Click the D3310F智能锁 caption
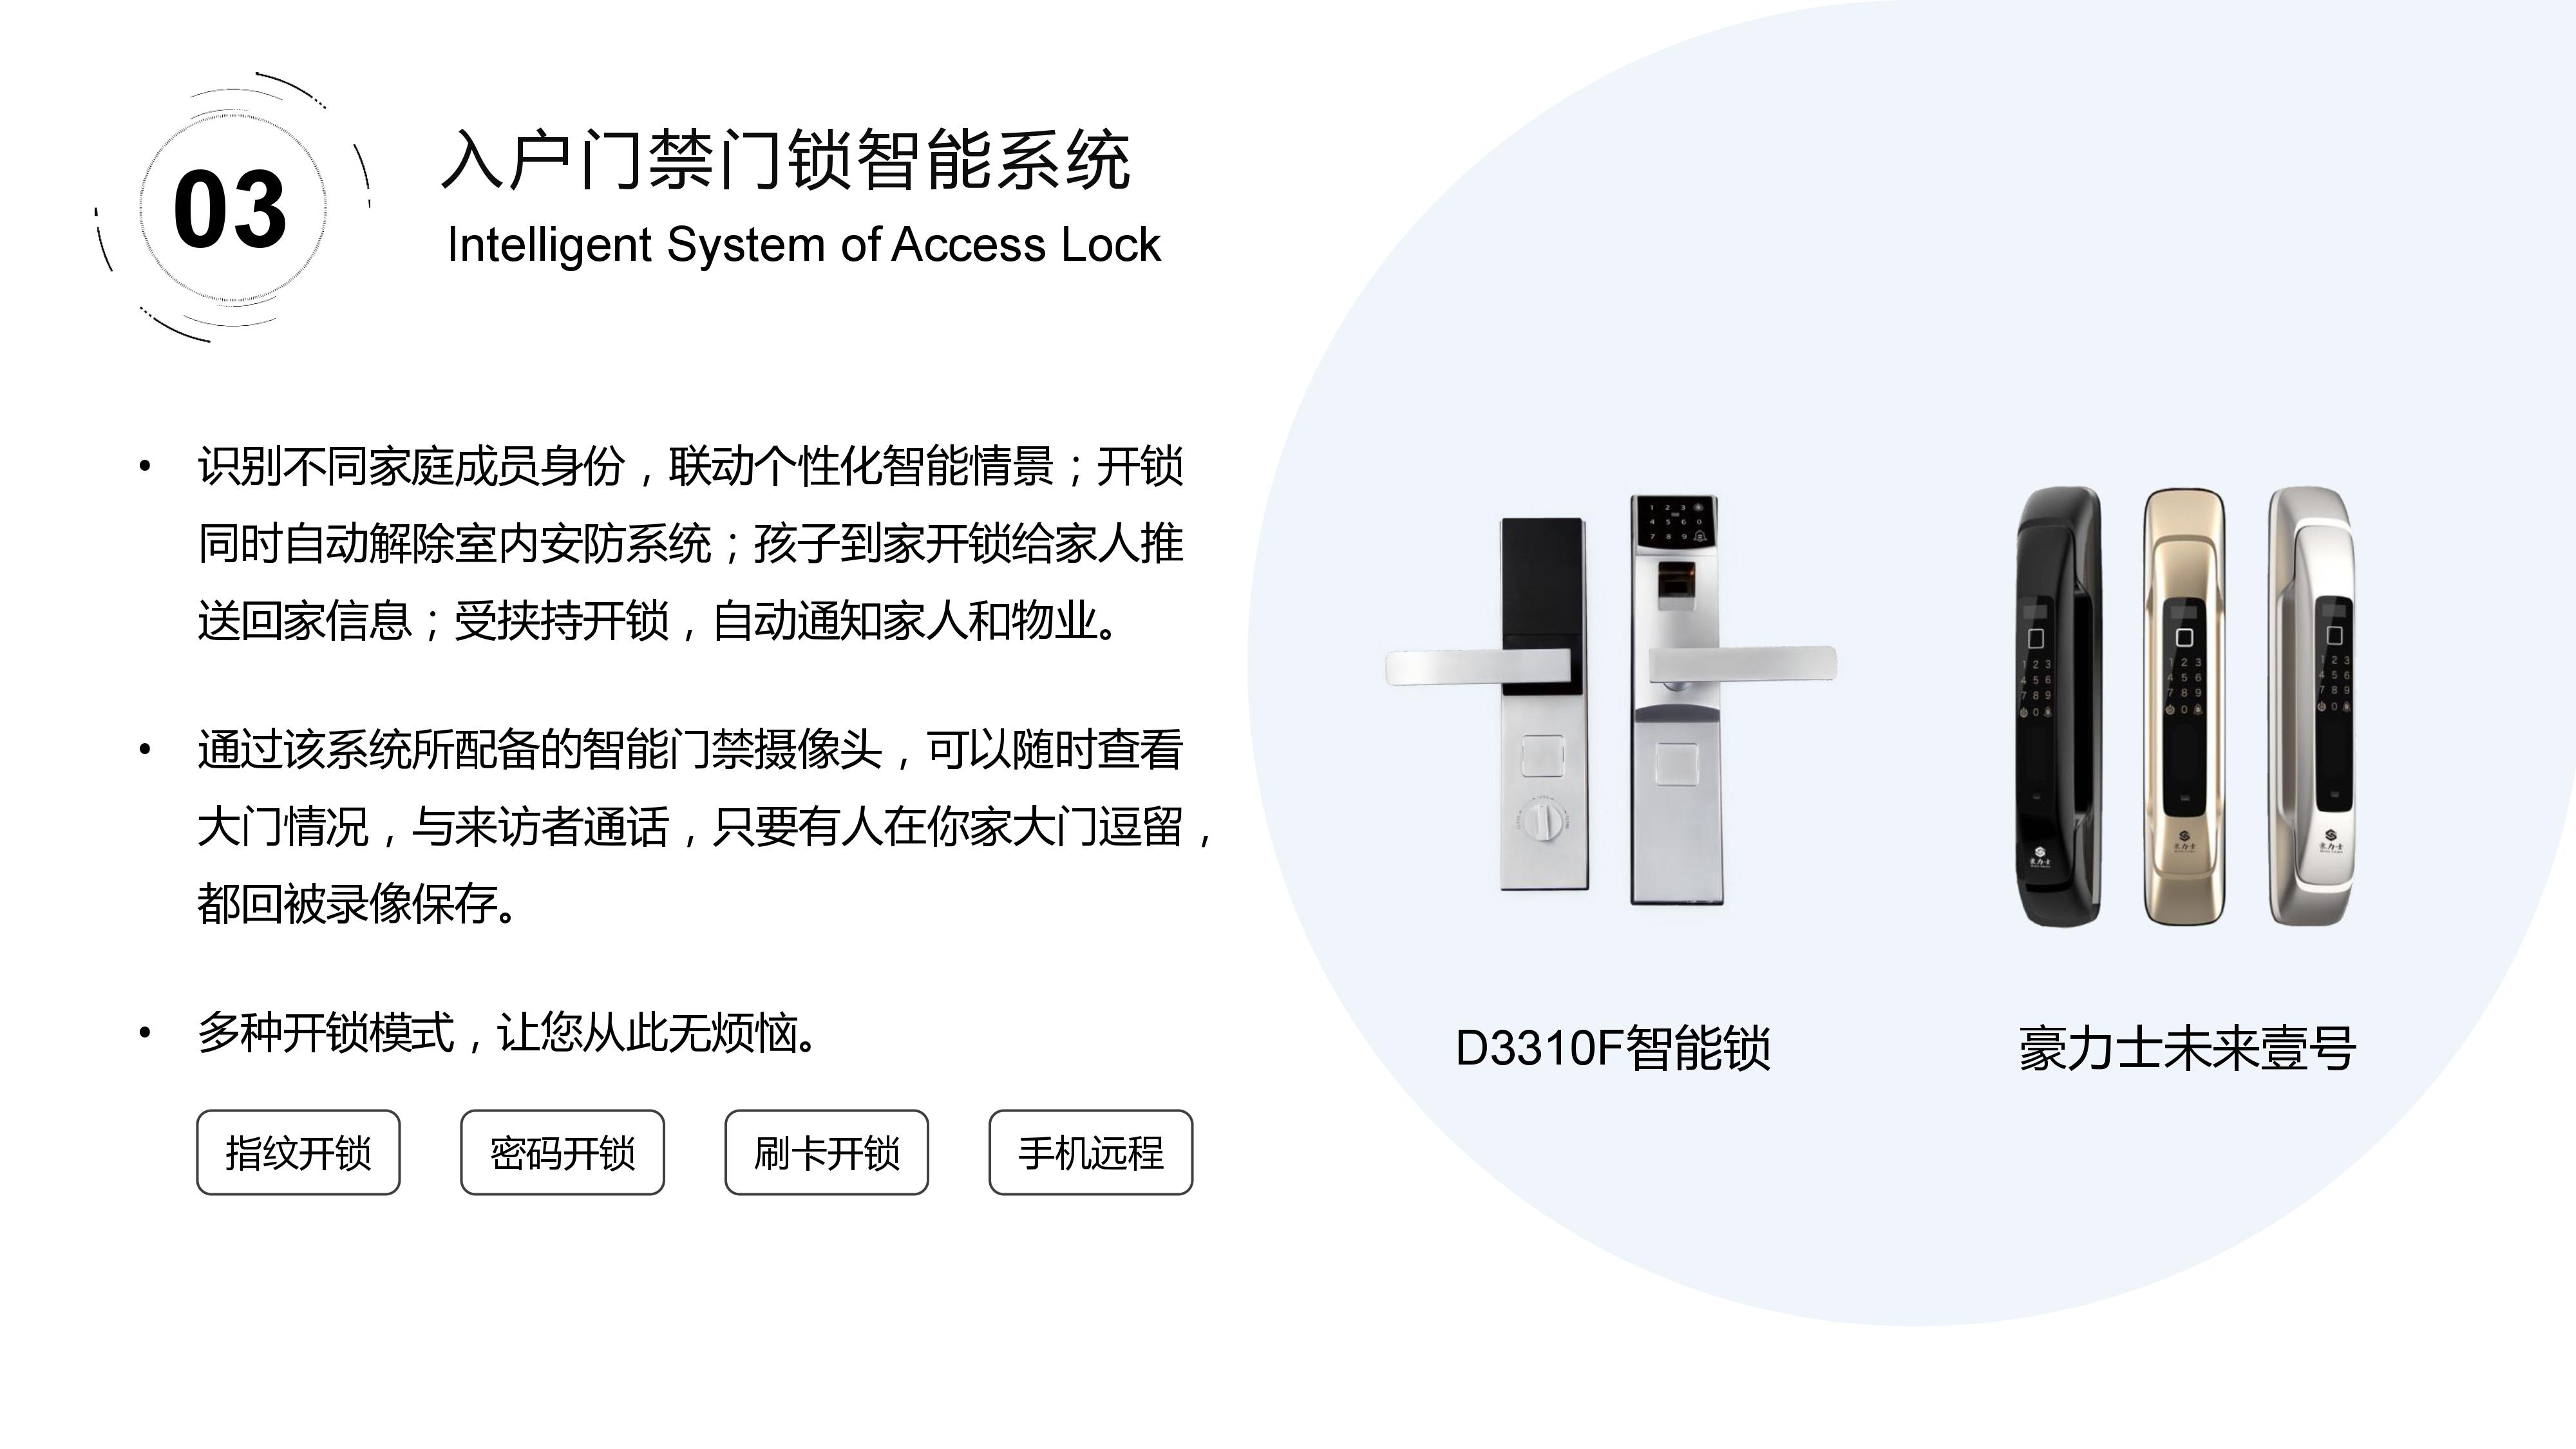The width and height of the screenshot is (2576, 1449). (1612, 1048)
